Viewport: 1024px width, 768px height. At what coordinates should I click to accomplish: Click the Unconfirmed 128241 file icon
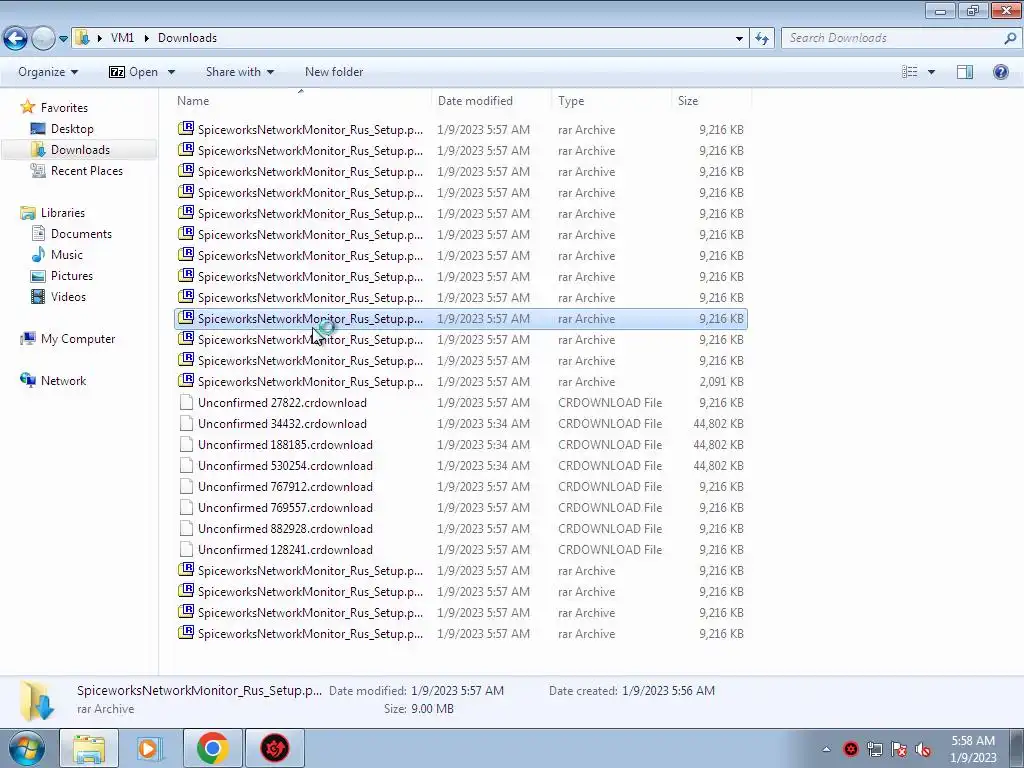[x=186, y=549]
